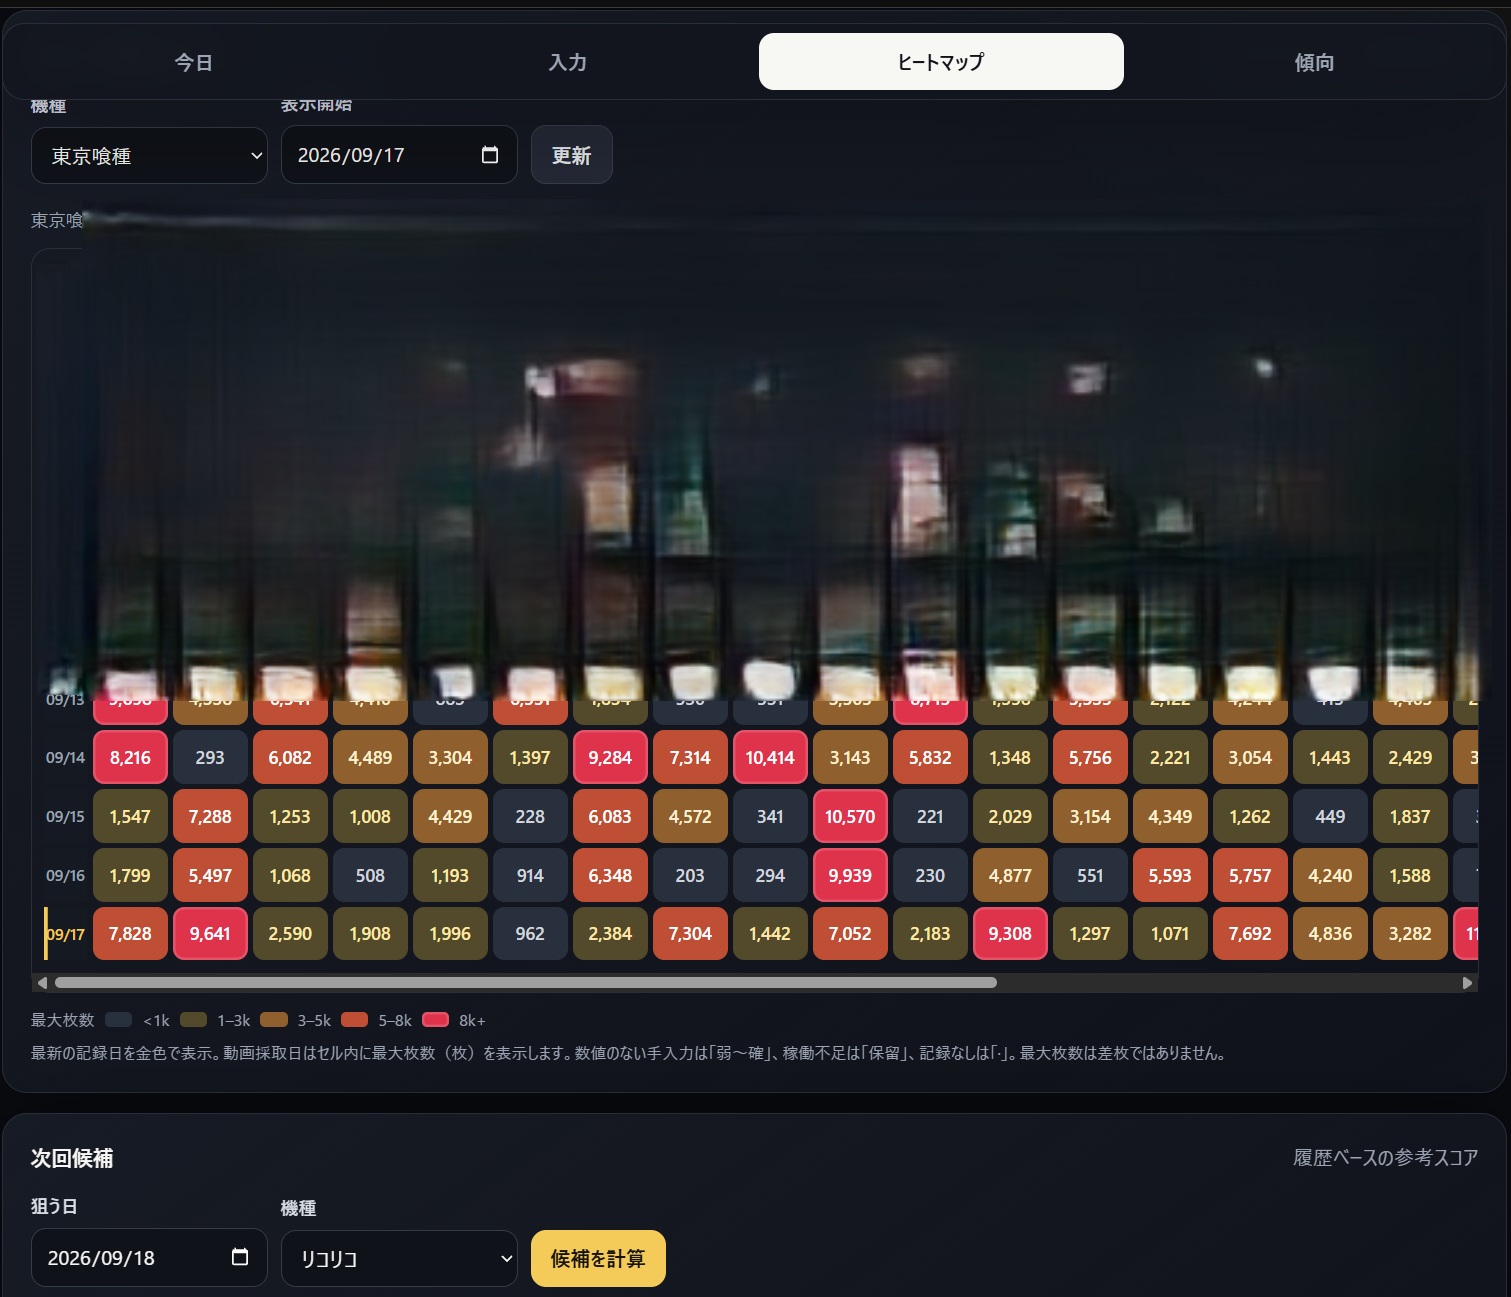Click the 5–8k legend color swatch

point(354,1020)
